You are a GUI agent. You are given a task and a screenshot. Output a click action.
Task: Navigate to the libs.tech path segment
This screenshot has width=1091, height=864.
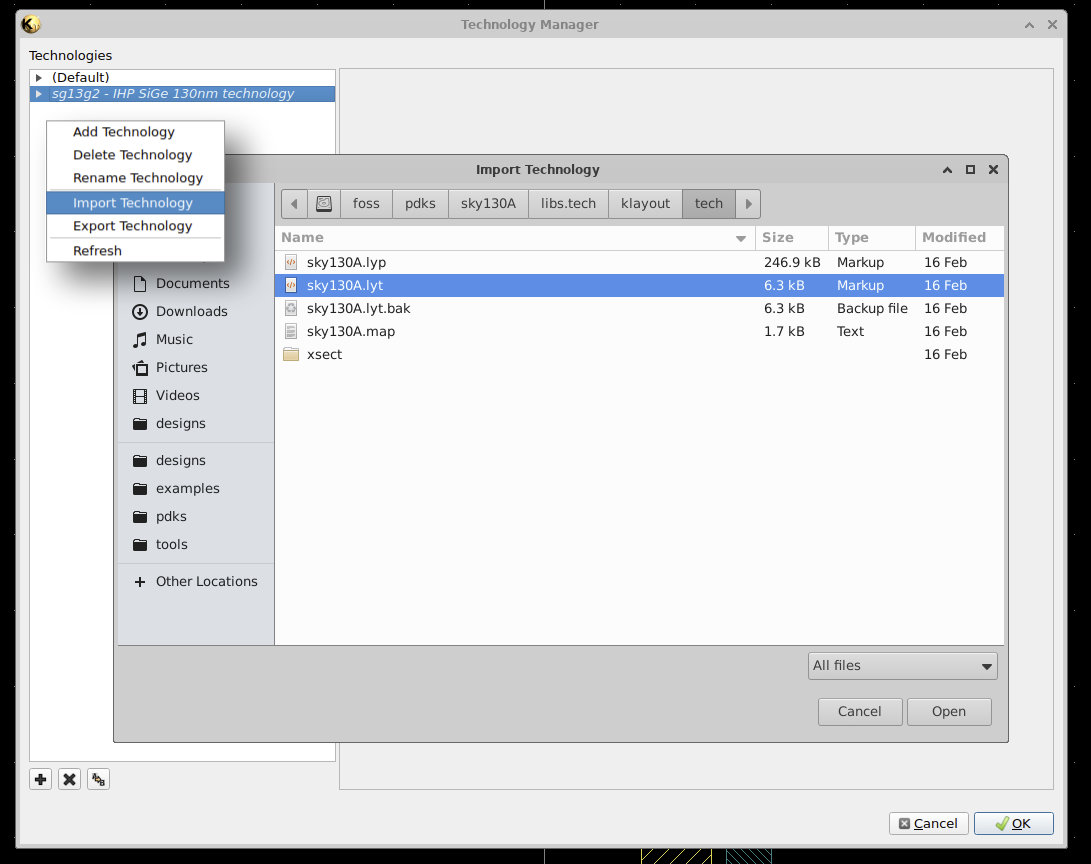point(568,203)
